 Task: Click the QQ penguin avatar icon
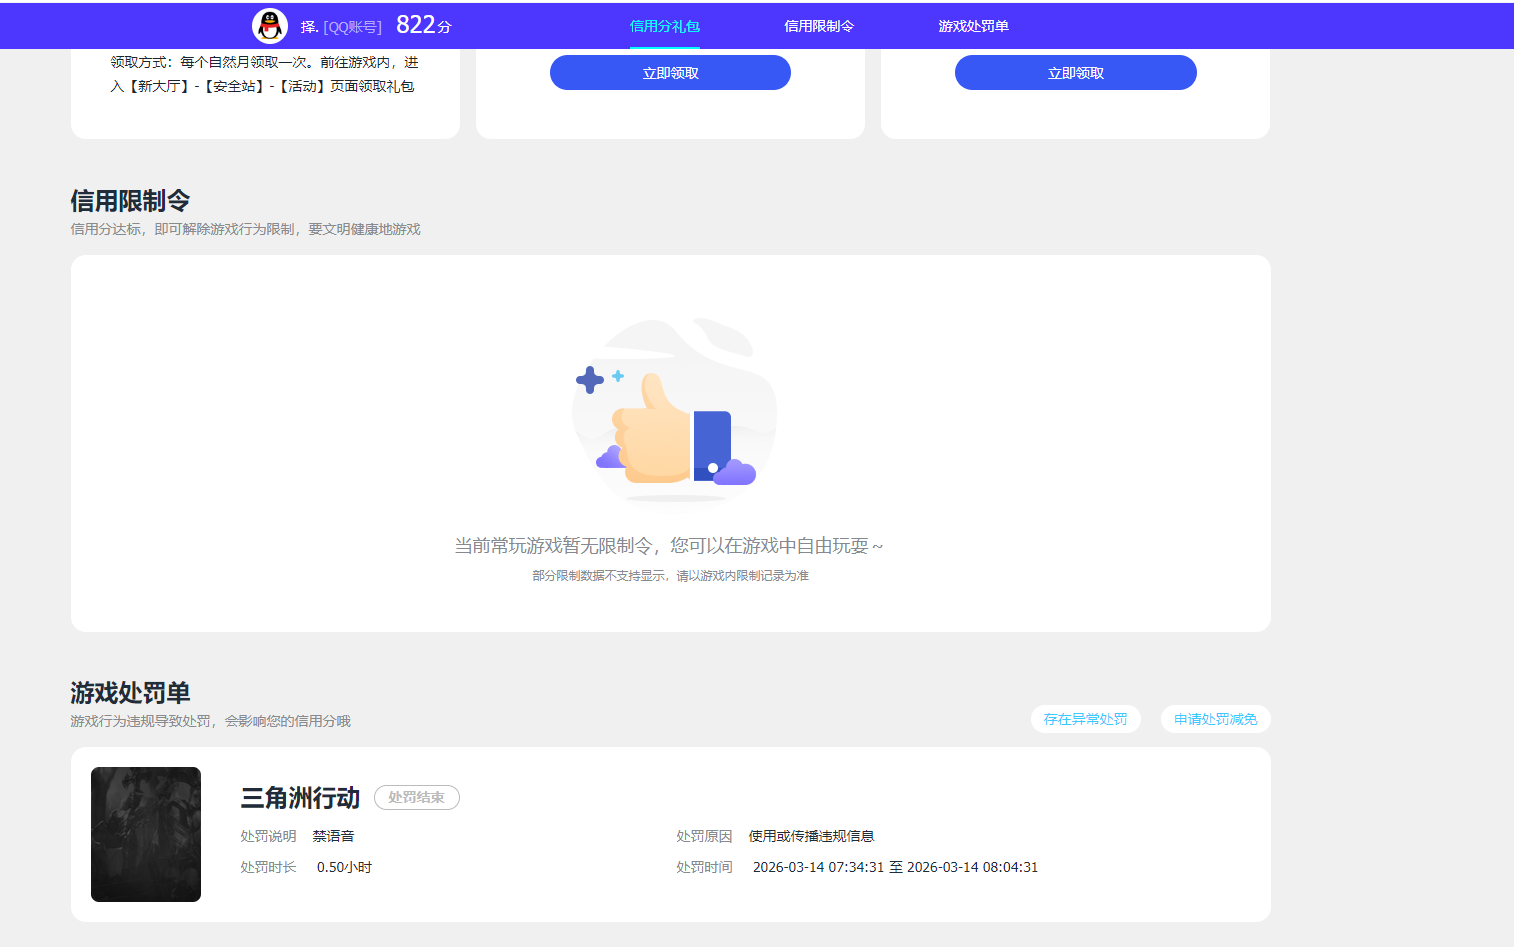tap(268, 25)
